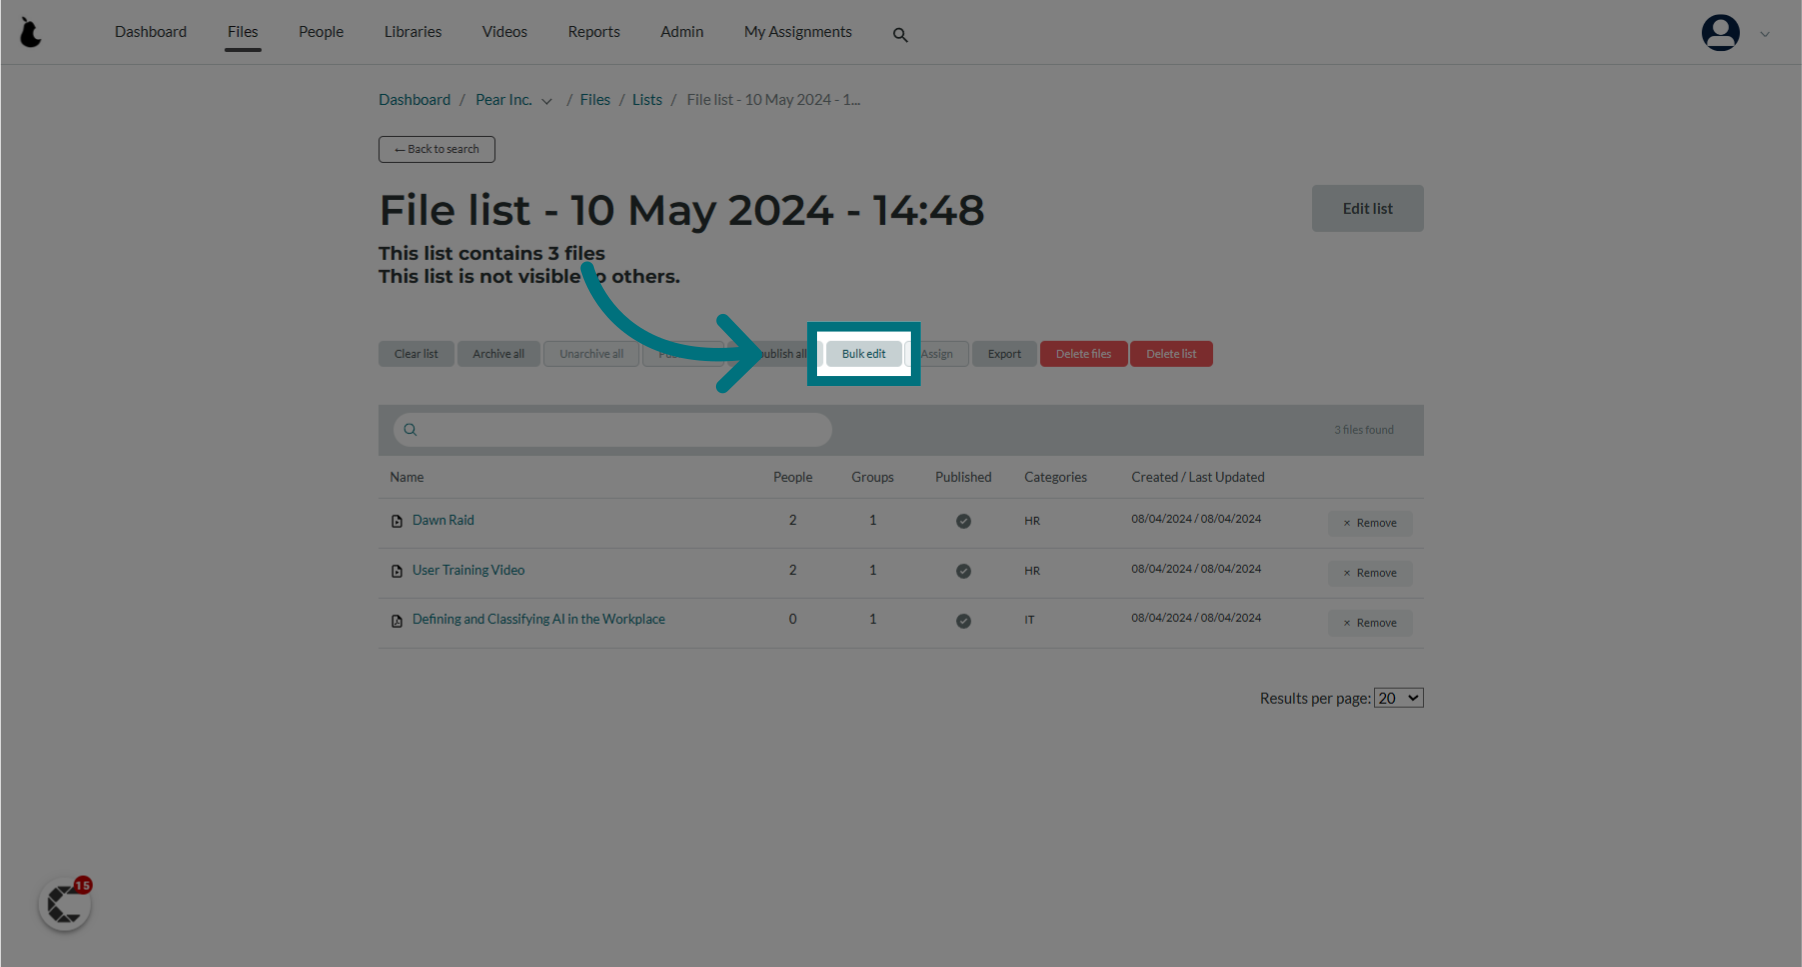Click the IT category in the third row

[1029, 620]
